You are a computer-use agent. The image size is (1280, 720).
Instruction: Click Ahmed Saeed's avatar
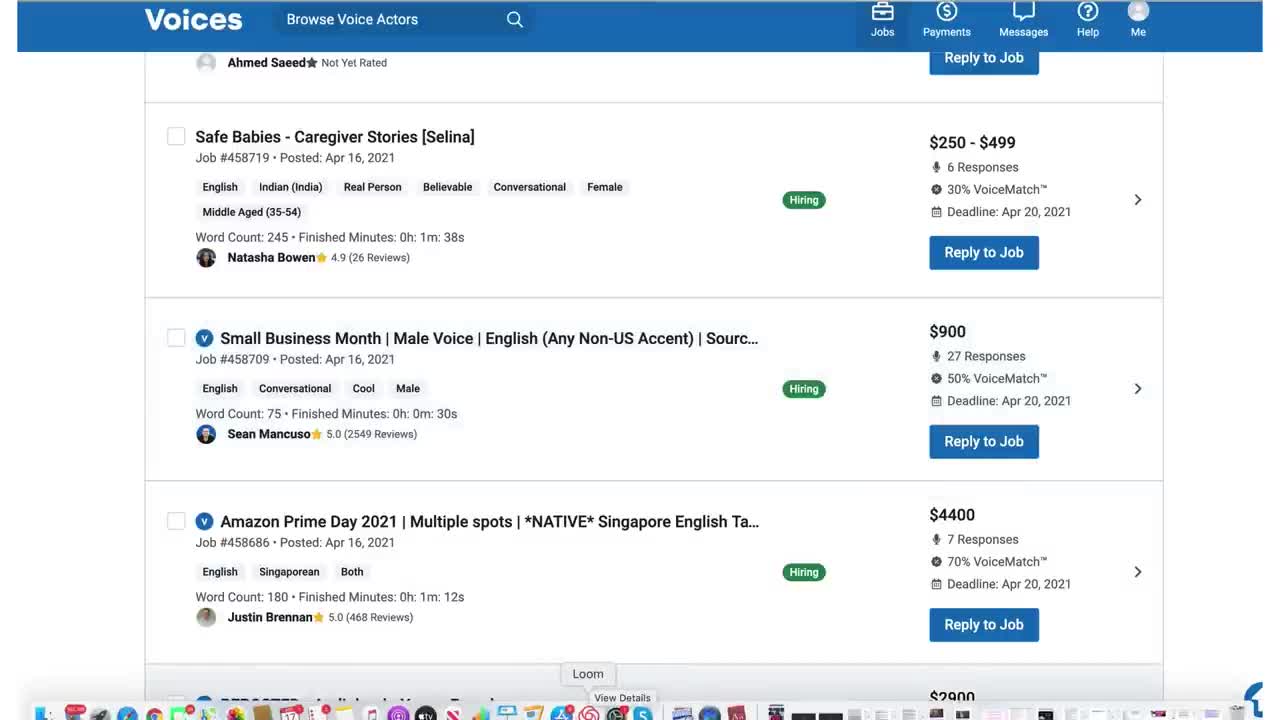point(206,63)
